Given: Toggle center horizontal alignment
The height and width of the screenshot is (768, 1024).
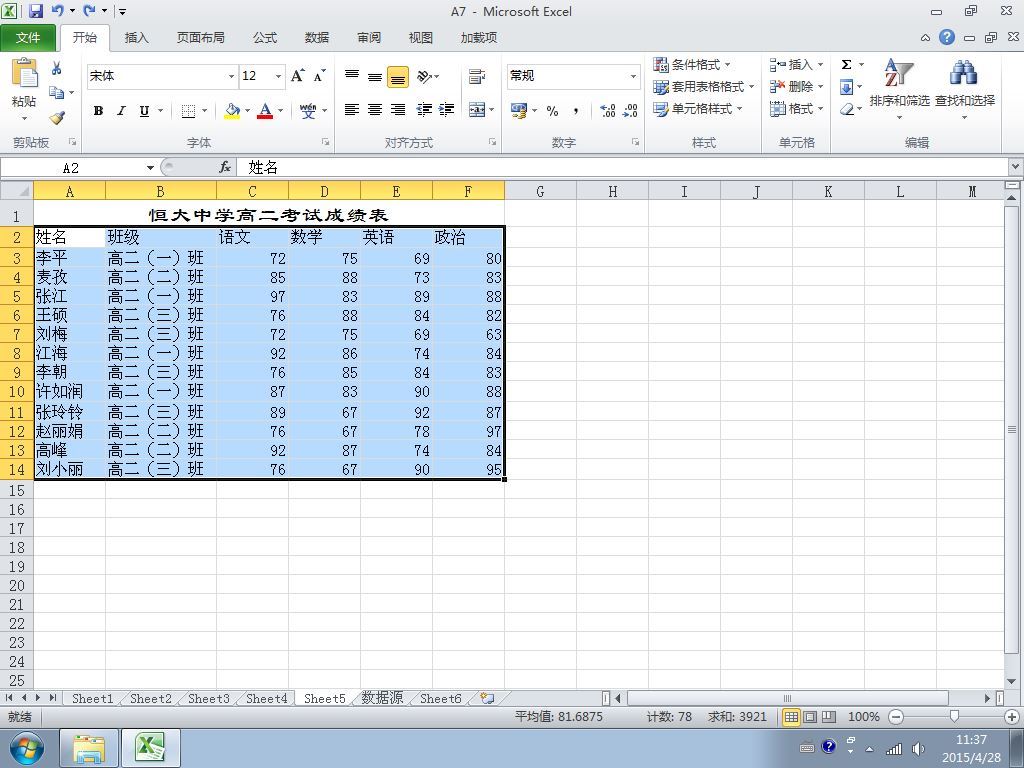Looking at the screenshot, I should [x=375, y=110].
